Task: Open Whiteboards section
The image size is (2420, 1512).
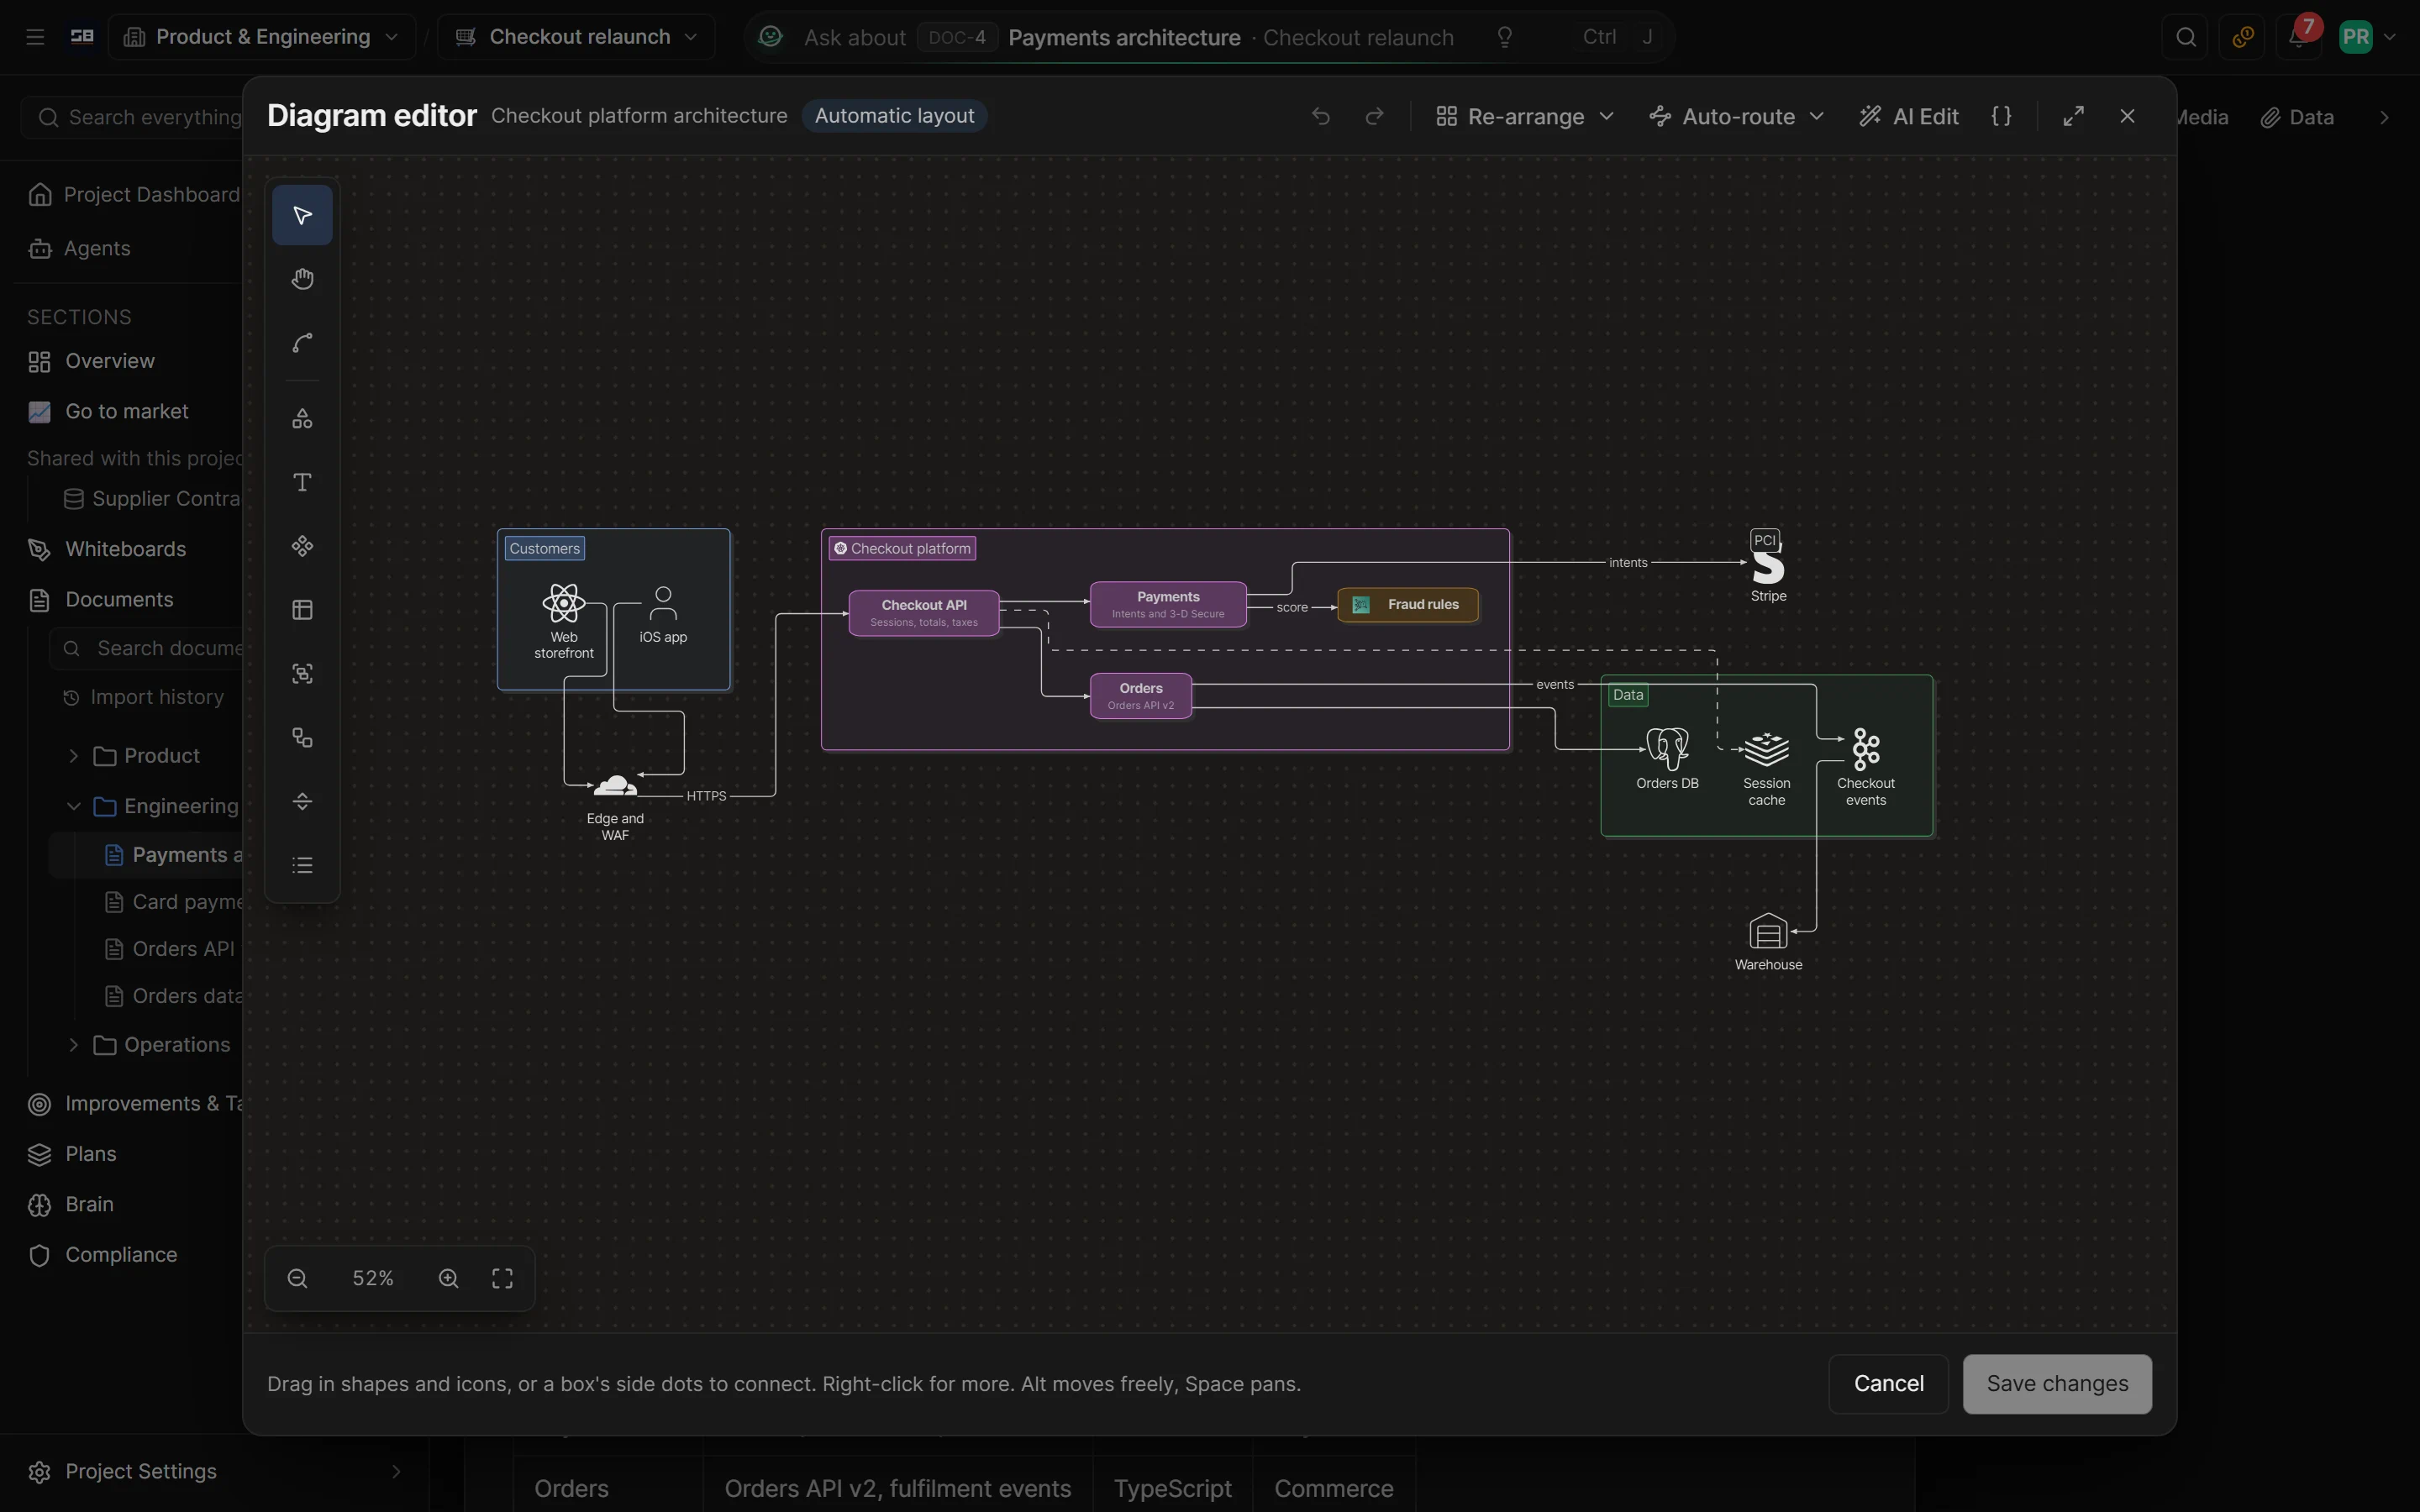Action: (x=125, y=549)
